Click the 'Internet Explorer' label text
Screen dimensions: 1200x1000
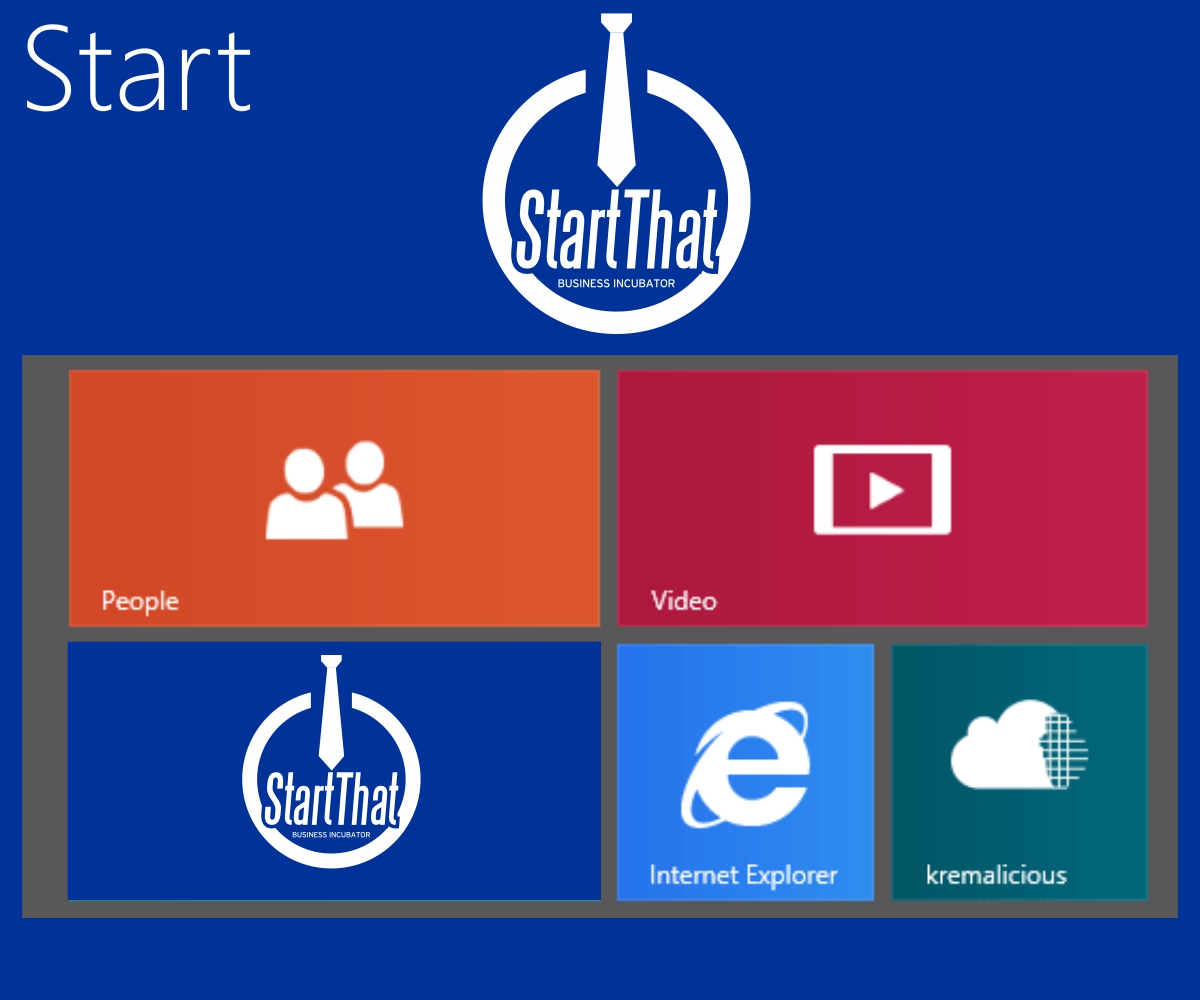(x=743, y=875)
